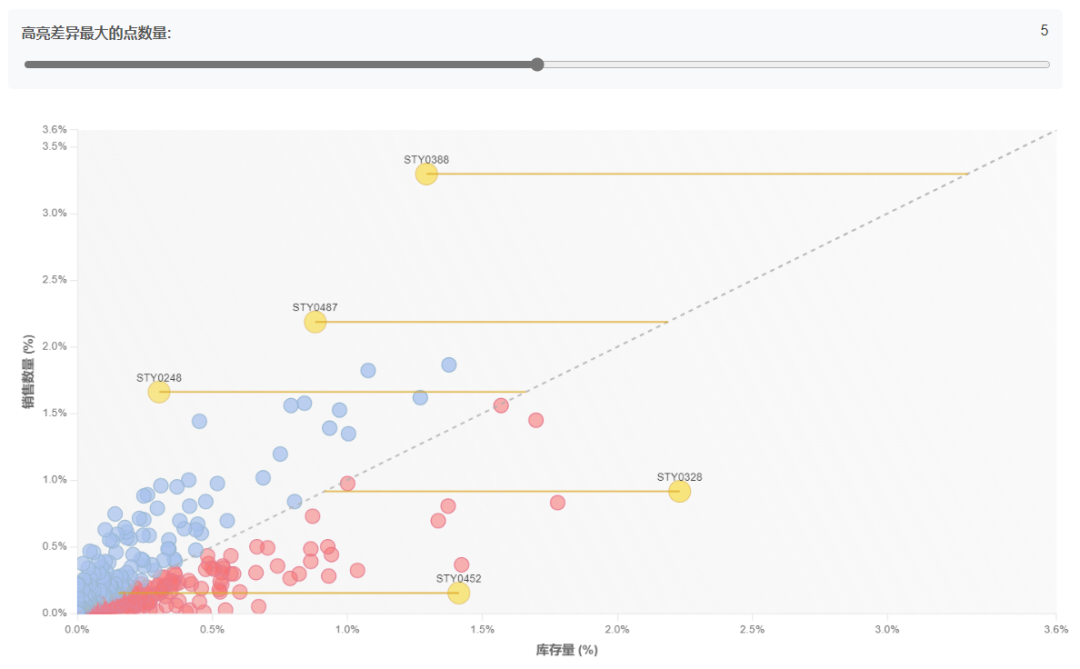Select the yellow STY0388 data point
This screenshot has width=1080, height=669.
(426, 174)
